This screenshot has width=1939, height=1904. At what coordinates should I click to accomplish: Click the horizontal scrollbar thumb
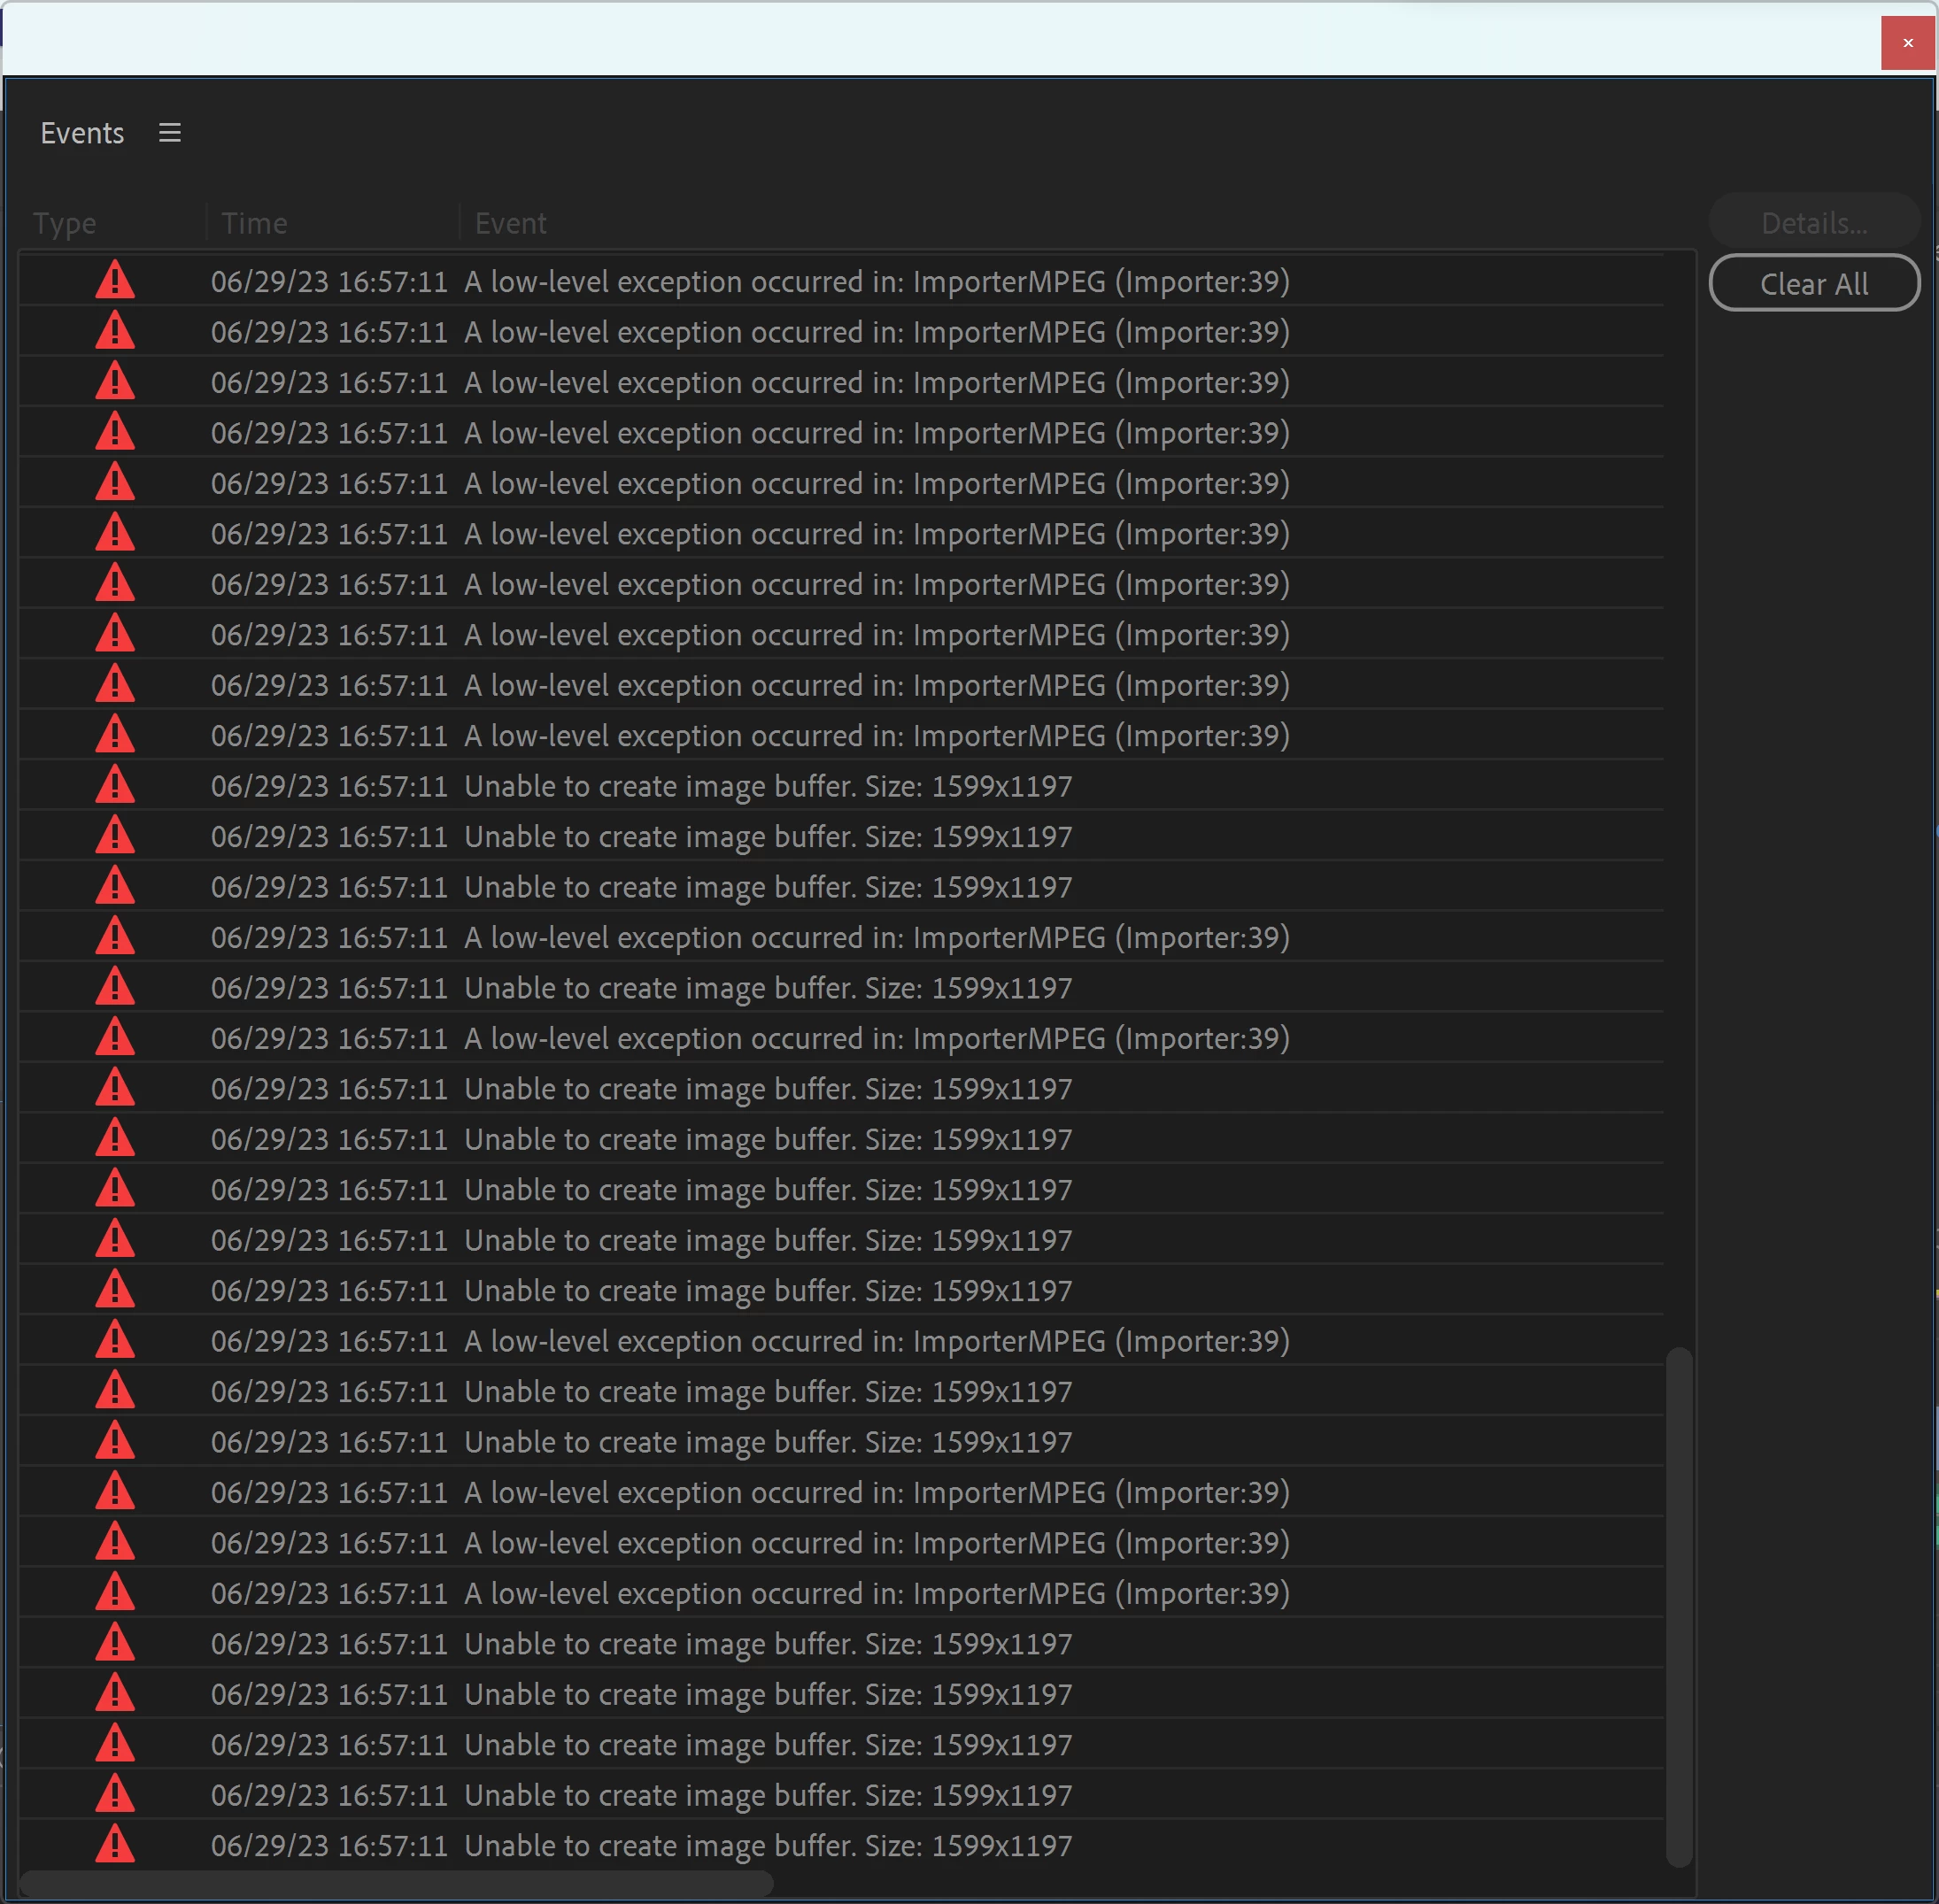(x=396, y=1883)
